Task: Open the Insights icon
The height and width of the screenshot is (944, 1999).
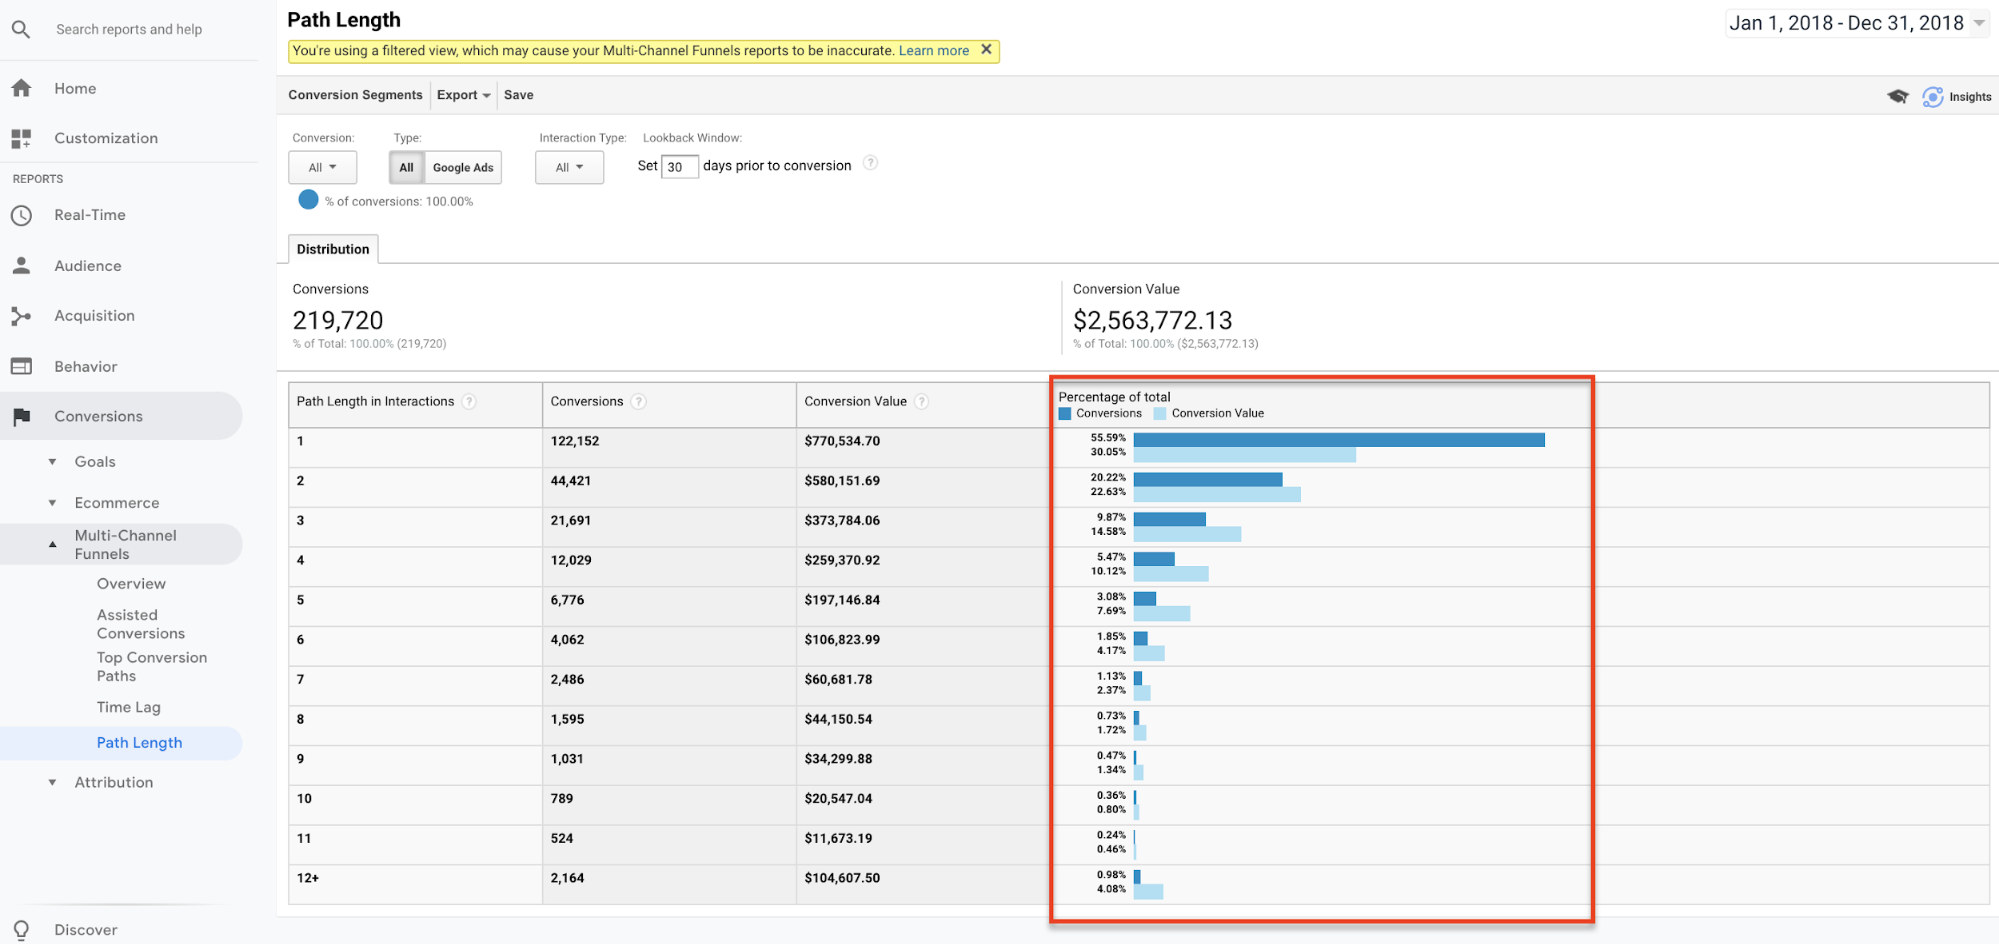Action: click(x=1933, y=97)
